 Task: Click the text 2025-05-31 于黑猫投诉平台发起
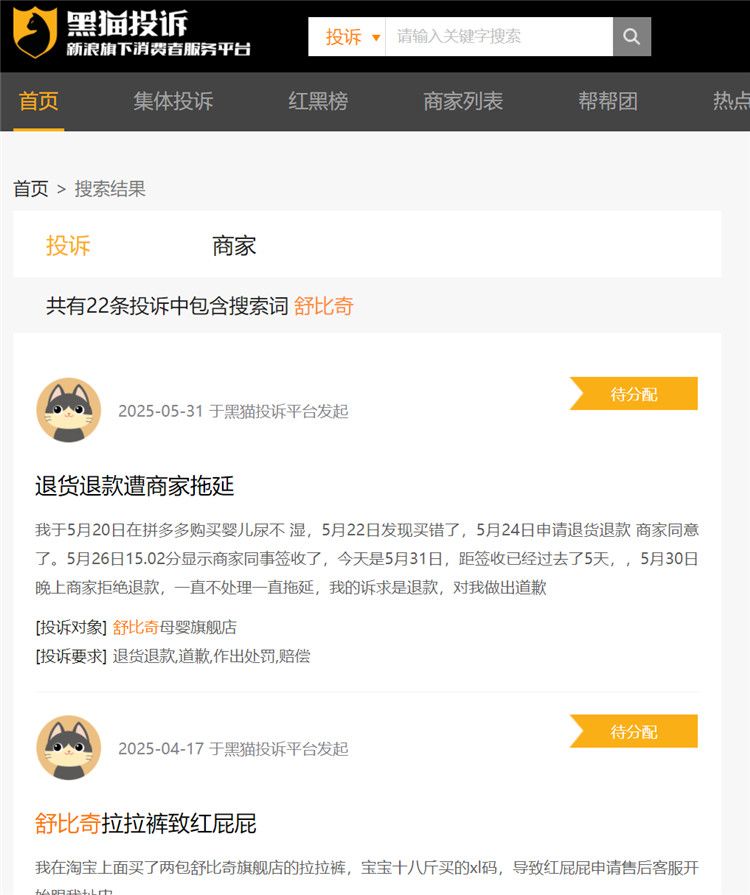233,411
